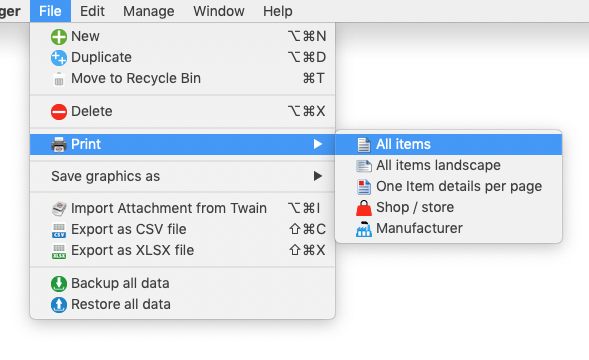Screen dimensions: 589x360
Task: Click the blue Duplicate icon
Action: [x=59, y=58]
